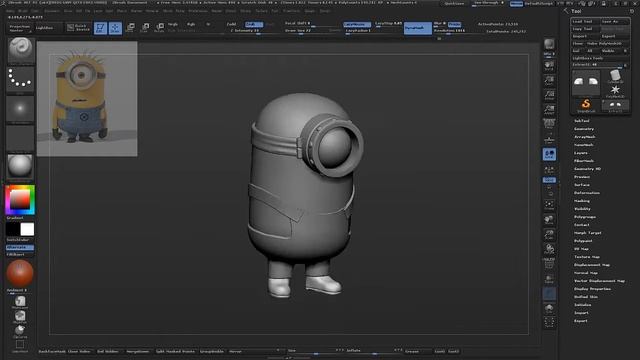Open the dotted stroke type selector
The image size is (640, 360).
20,79
